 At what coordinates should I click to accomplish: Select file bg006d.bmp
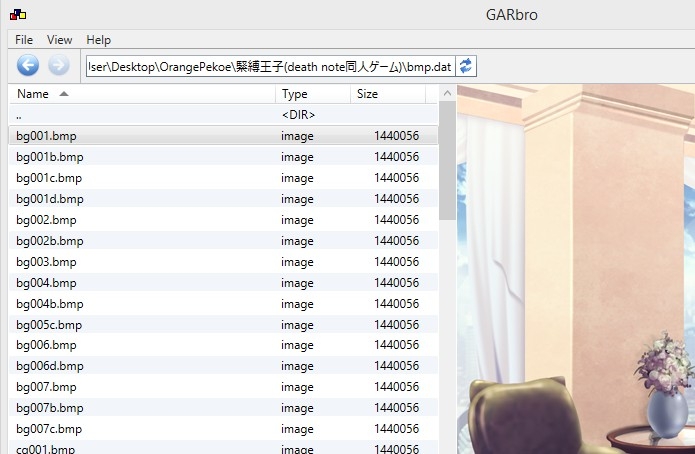223,366
